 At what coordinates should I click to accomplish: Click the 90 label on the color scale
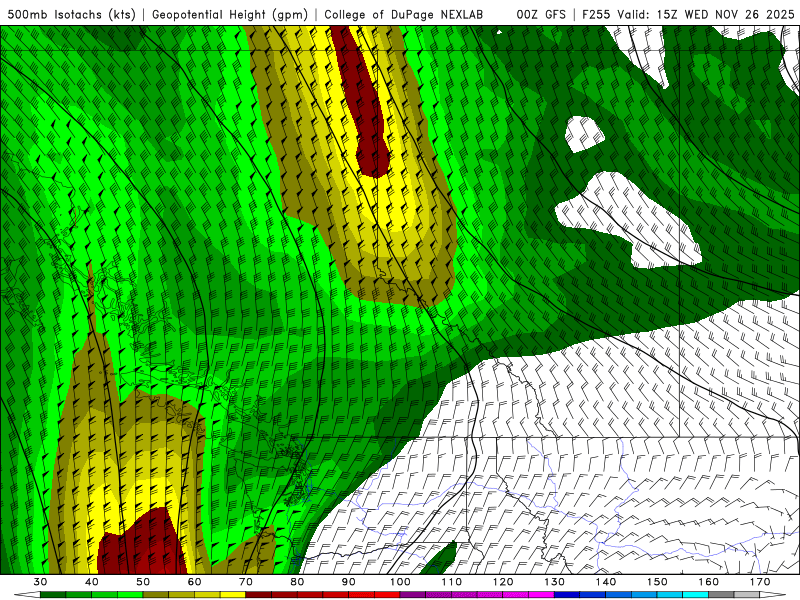pyautogui.click(x=348, y=582)
